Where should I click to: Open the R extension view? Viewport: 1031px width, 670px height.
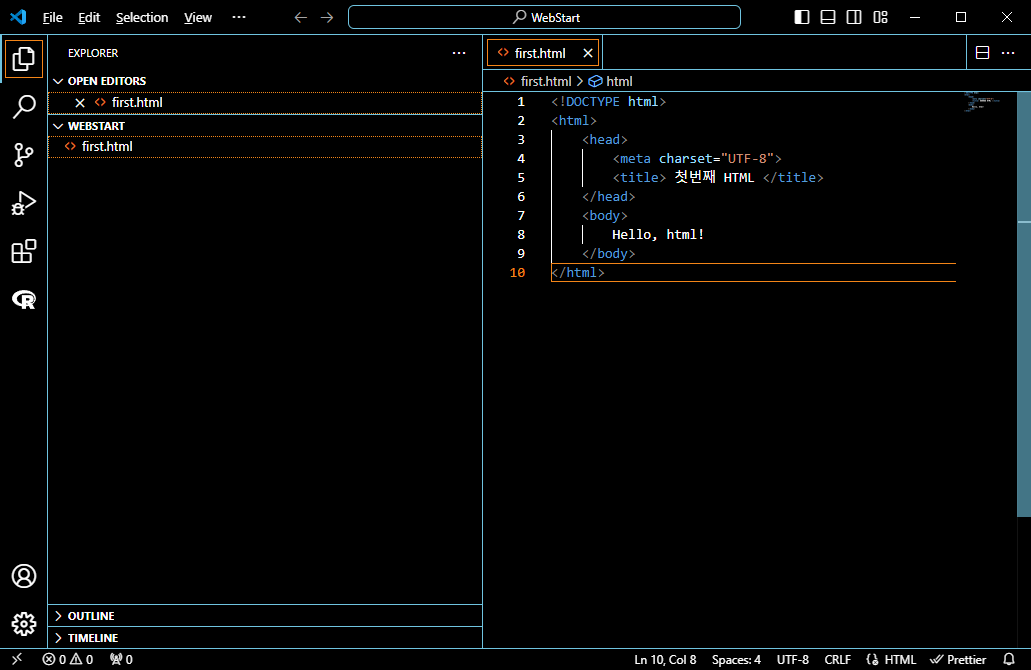pyautogui.click(x=24, y=300)
